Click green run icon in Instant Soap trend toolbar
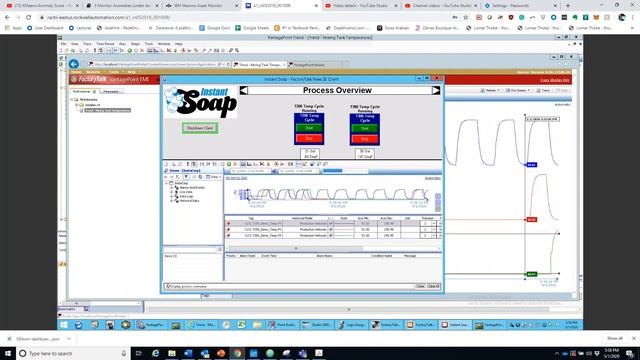This screenshot has height=360, width=640. tap(229, 164)
